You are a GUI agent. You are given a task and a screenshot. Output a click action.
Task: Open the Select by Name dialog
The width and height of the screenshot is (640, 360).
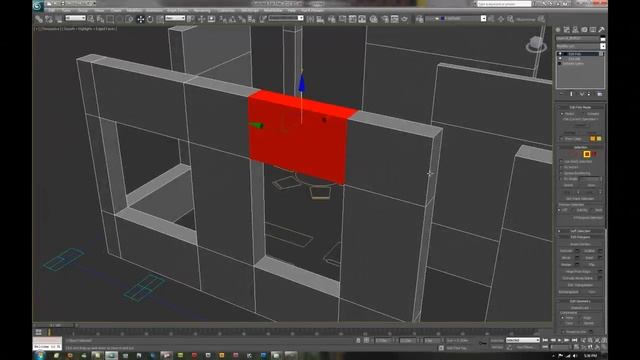coord(100,19)
